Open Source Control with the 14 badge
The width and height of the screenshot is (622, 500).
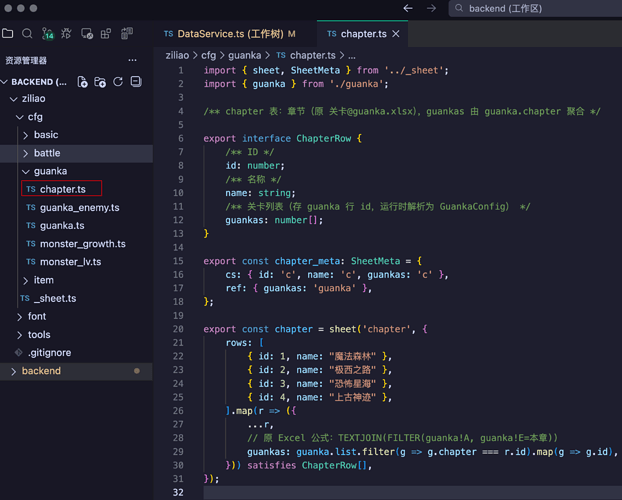48,34
